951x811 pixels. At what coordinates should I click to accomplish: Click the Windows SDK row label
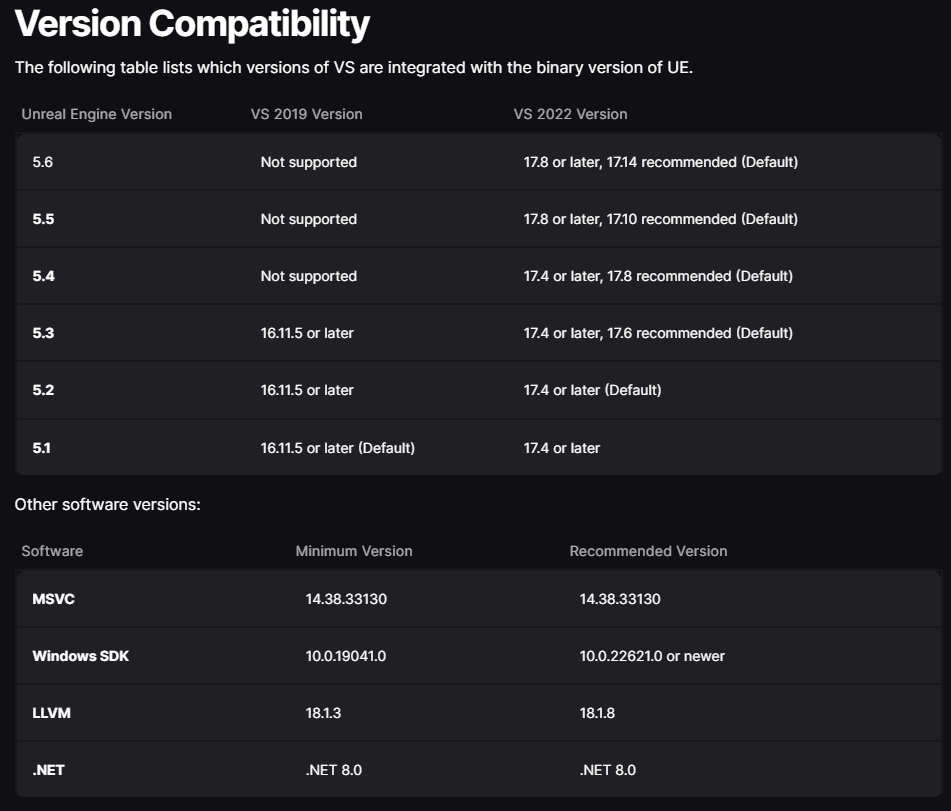(80, 656)
